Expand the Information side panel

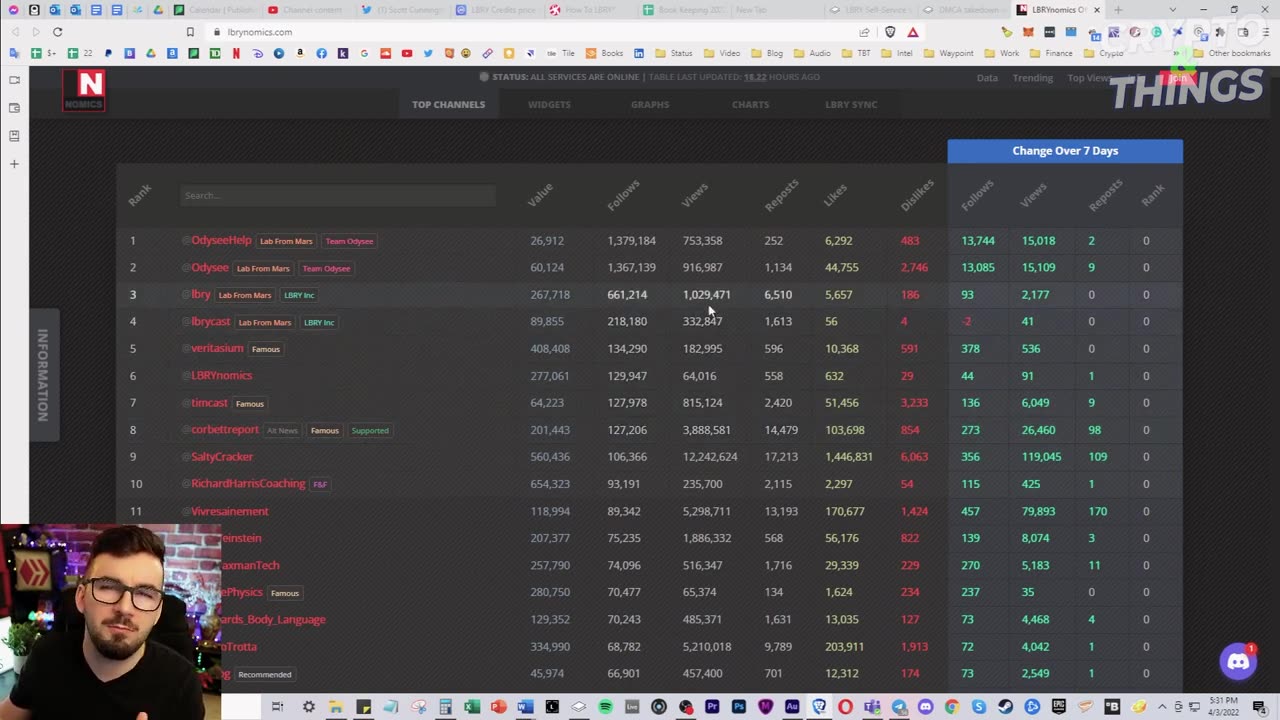(43, 374)
